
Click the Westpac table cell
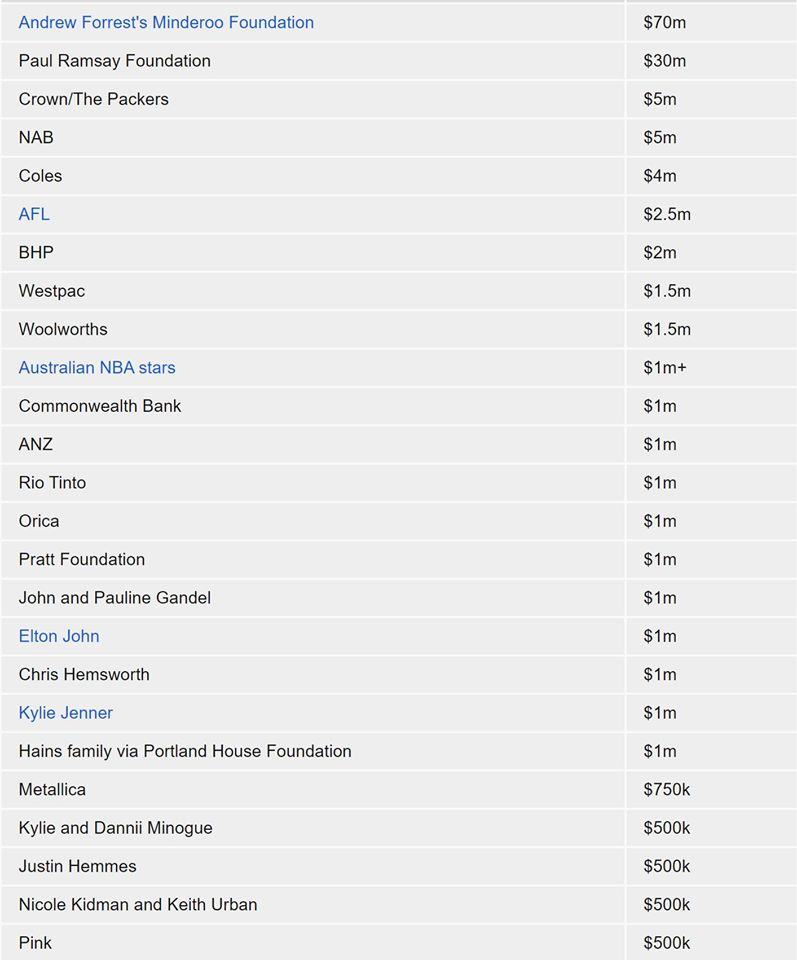52,291
